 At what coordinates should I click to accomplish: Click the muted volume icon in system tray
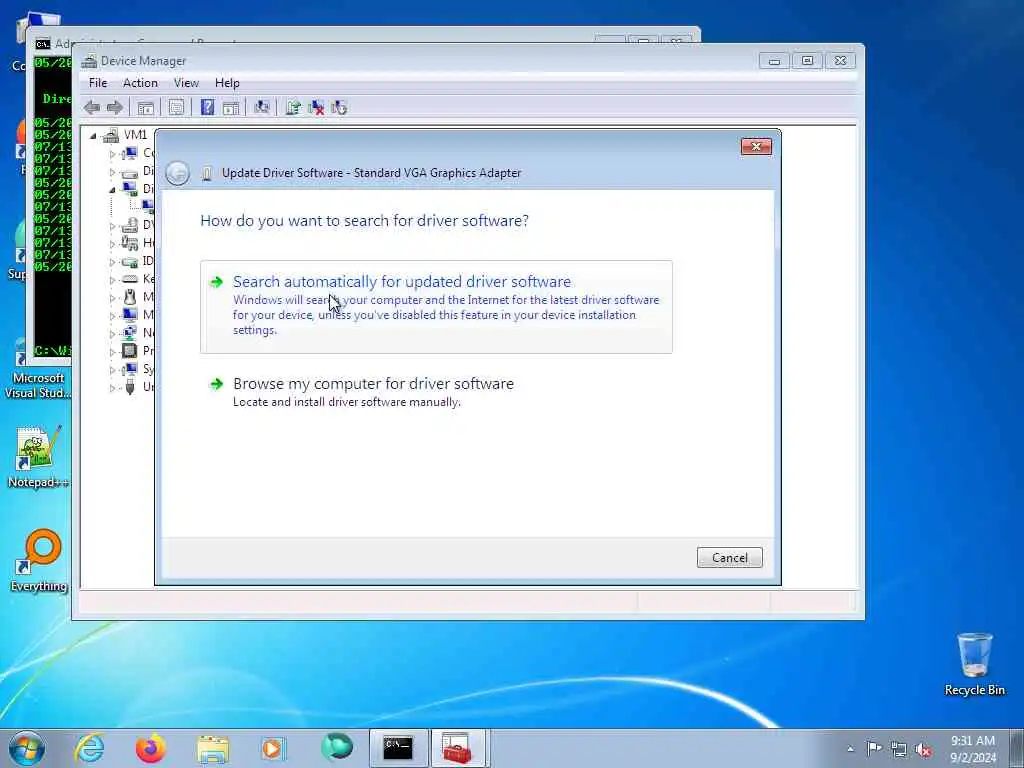click(x=923, y=749)
